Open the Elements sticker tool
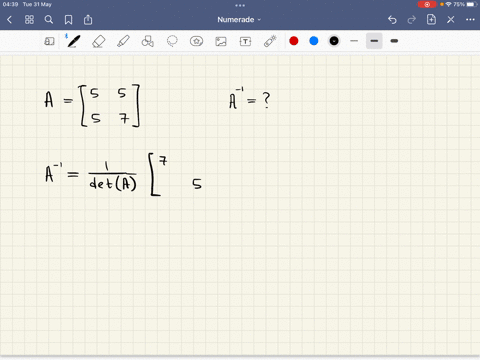The width and height of the screenshot is (480, 360). tap(196, 41)
